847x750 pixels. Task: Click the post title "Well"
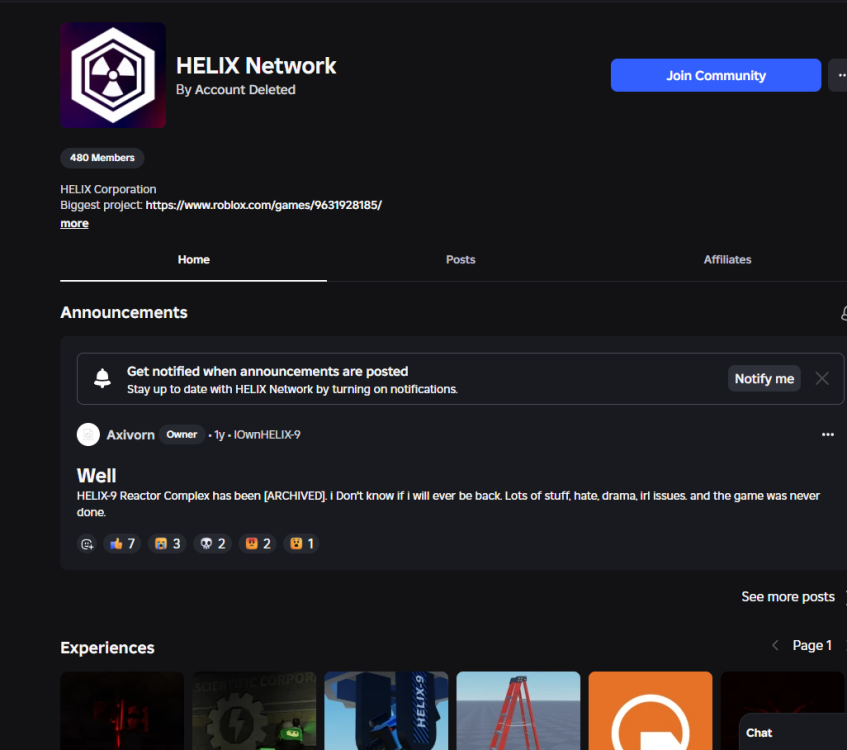97,476
